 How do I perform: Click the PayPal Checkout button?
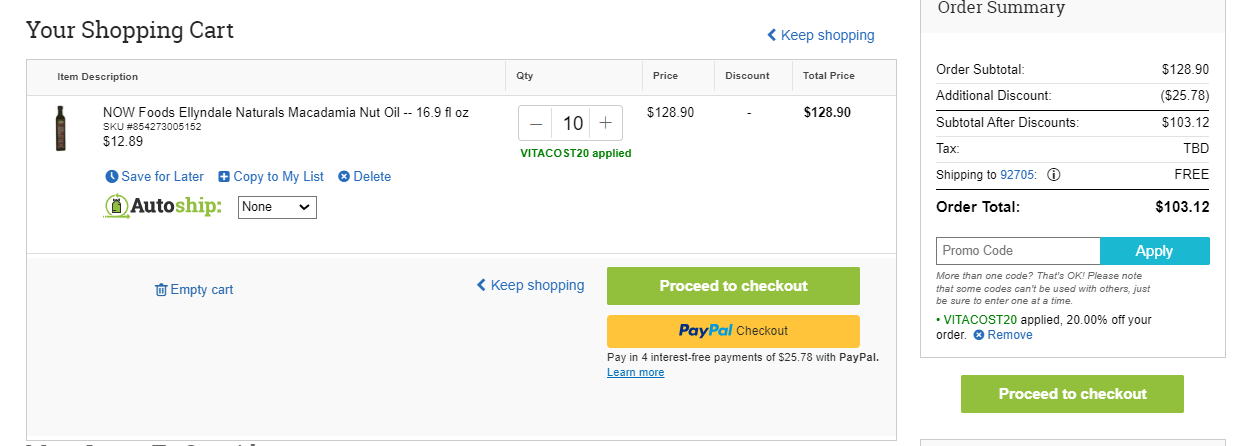click(x=733, y=331)
